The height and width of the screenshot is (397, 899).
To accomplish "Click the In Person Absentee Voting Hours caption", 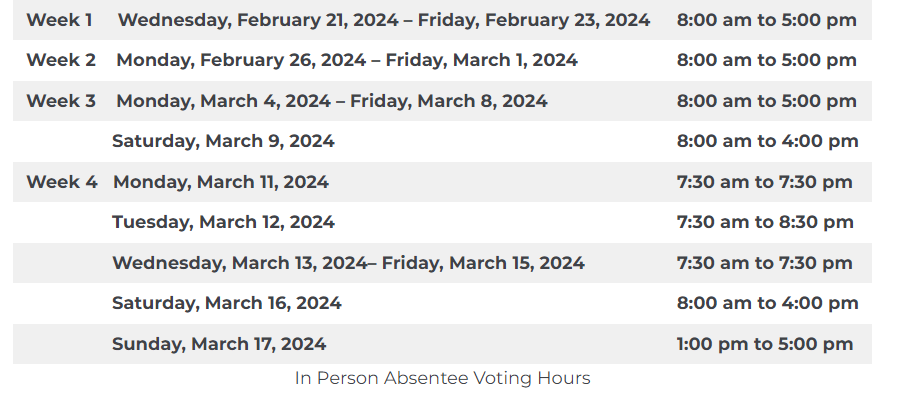I will point(443,379).
